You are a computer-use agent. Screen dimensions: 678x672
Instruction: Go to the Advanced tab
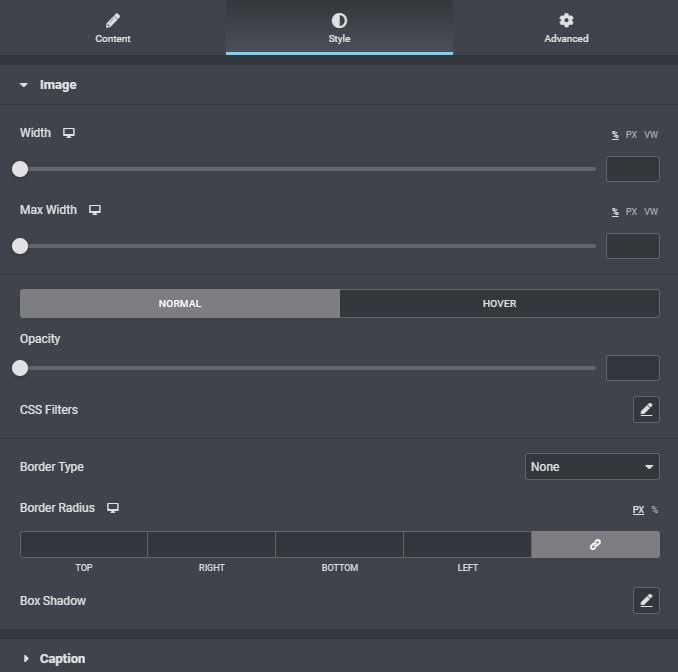(566, 28)
